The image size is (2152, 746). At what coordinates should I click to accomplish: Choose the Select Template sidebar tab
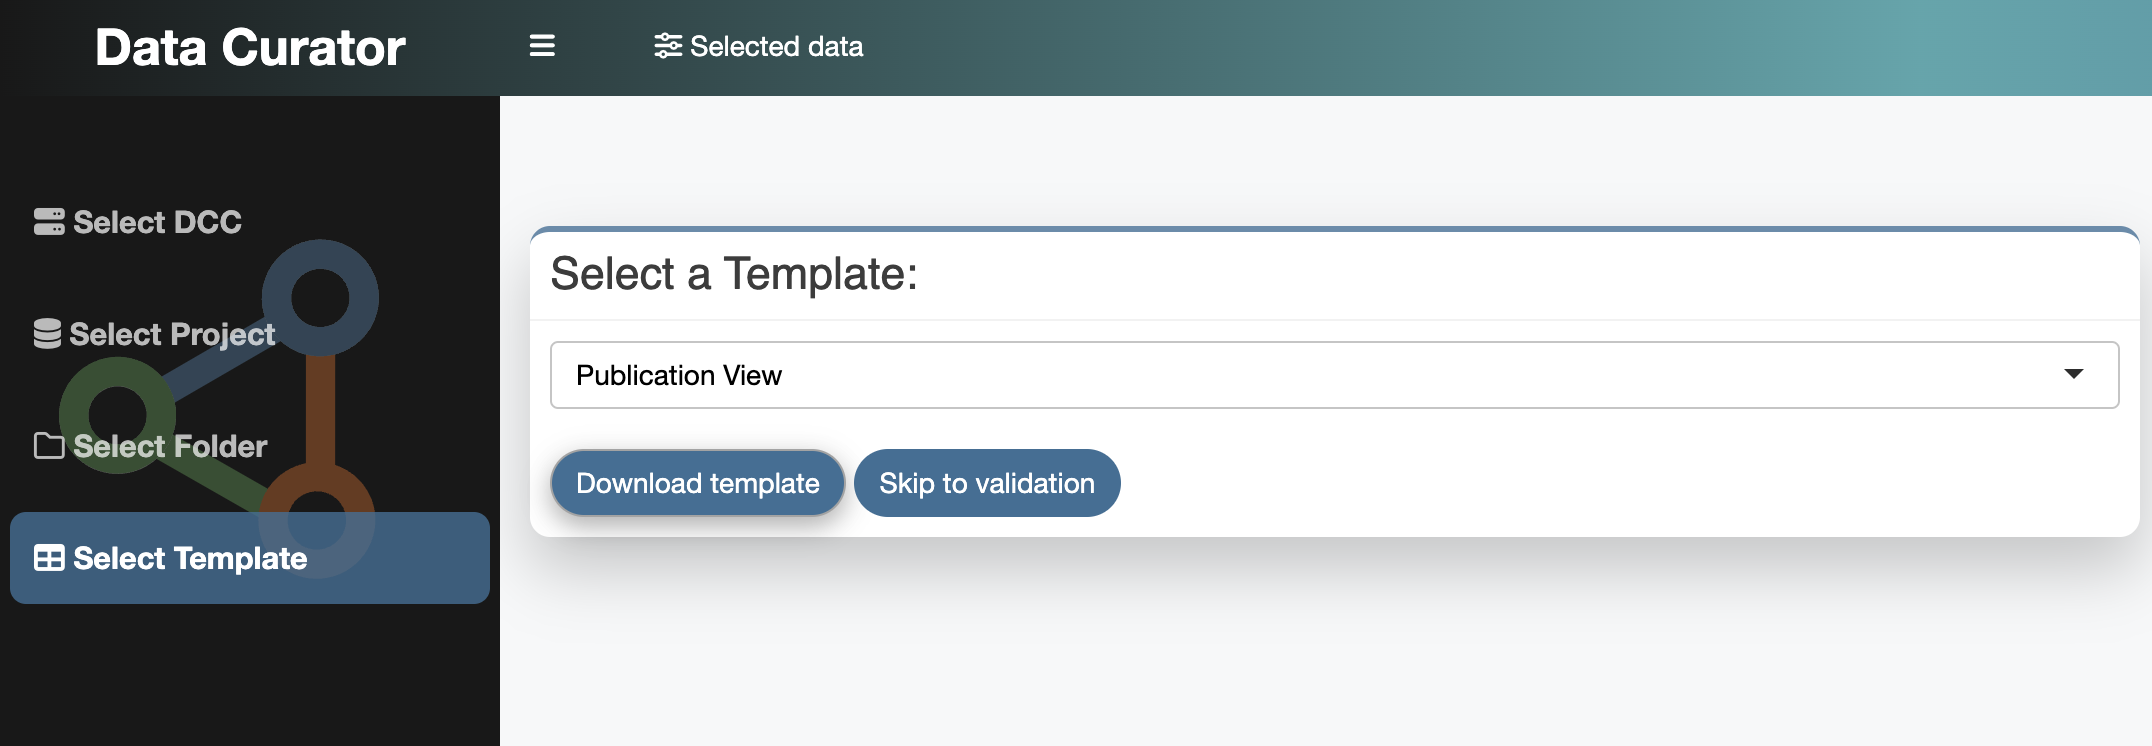point(250,558)
